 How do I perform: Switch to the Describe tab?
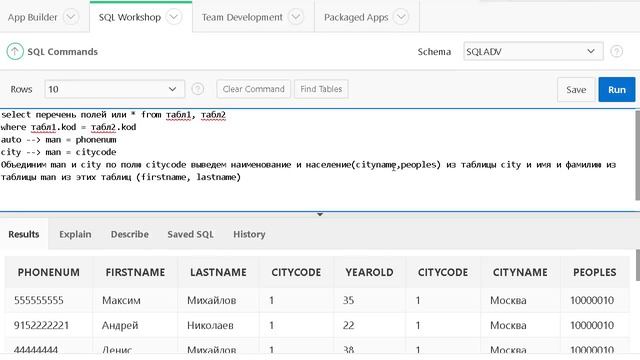(130, 234)
